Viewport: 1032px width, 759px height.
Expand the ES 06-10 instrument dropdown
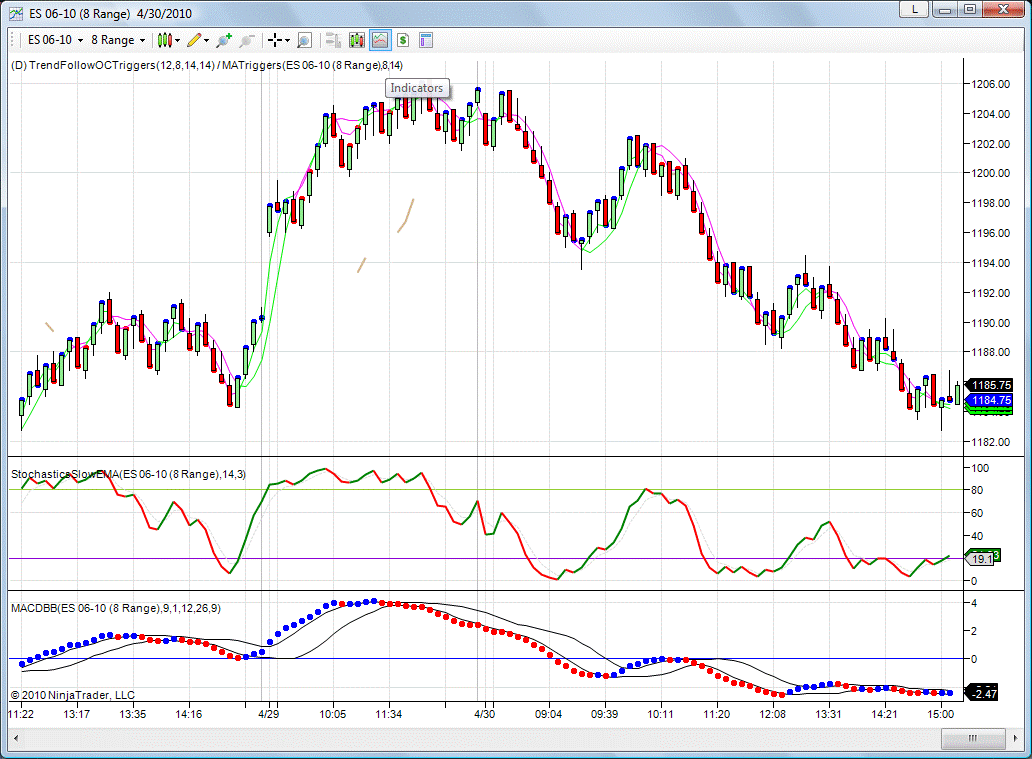[80, 40]
